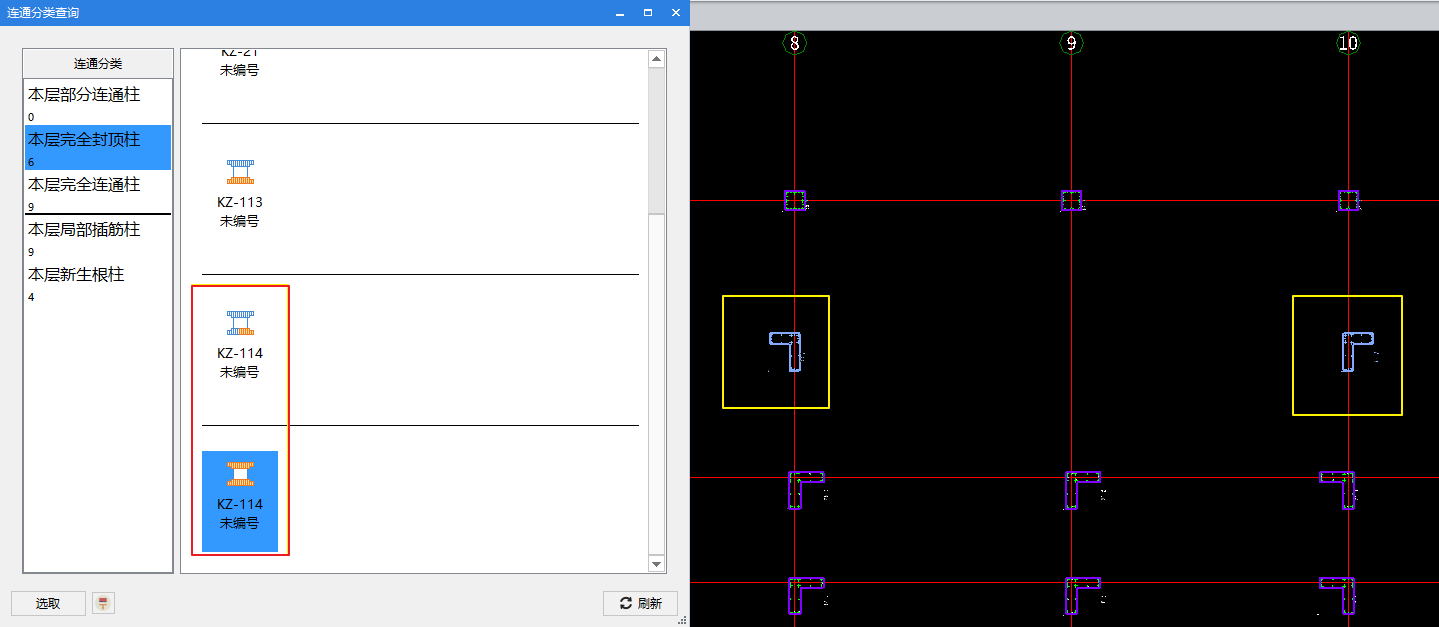
Task: Select the square column on axis 9
Action: (x=1071, y=201)
